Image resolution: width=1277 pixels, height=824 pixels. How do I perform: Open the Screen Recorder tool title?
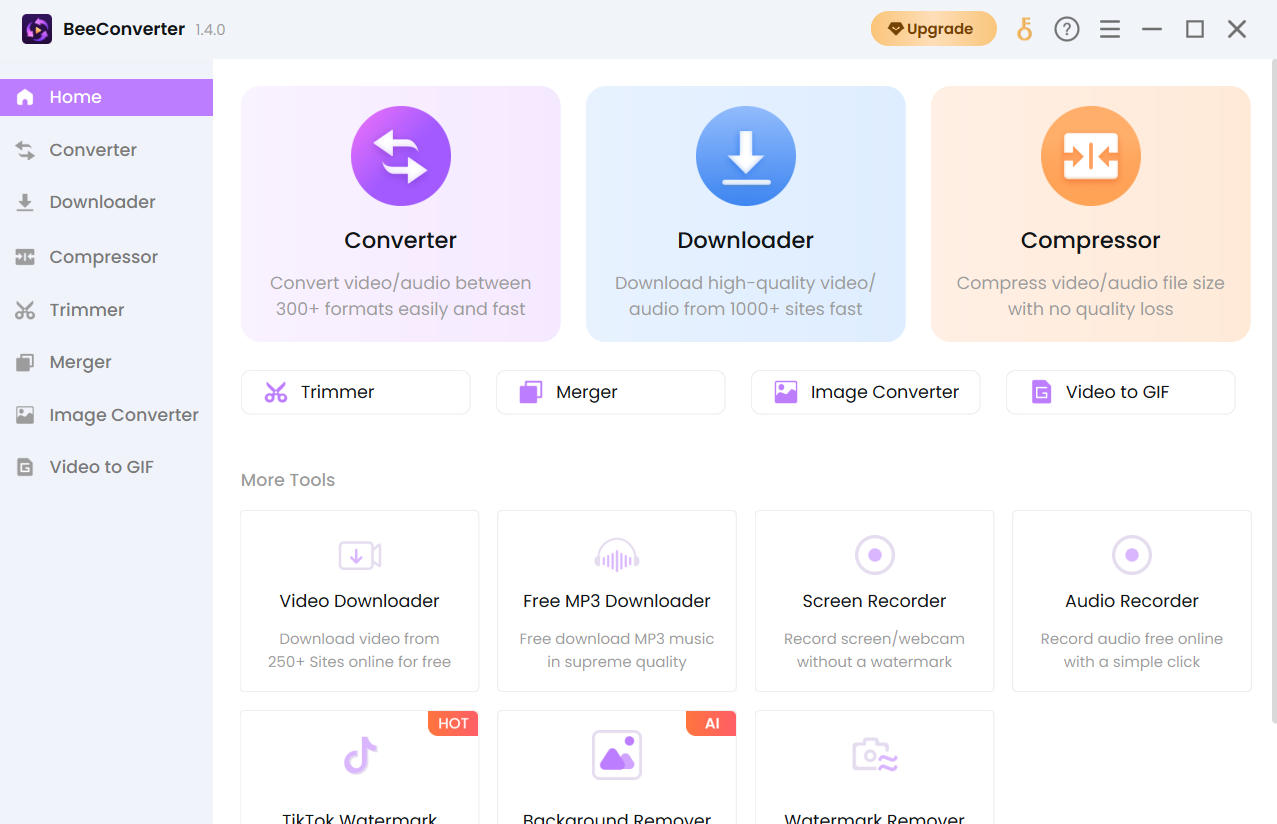click(875, 601)
